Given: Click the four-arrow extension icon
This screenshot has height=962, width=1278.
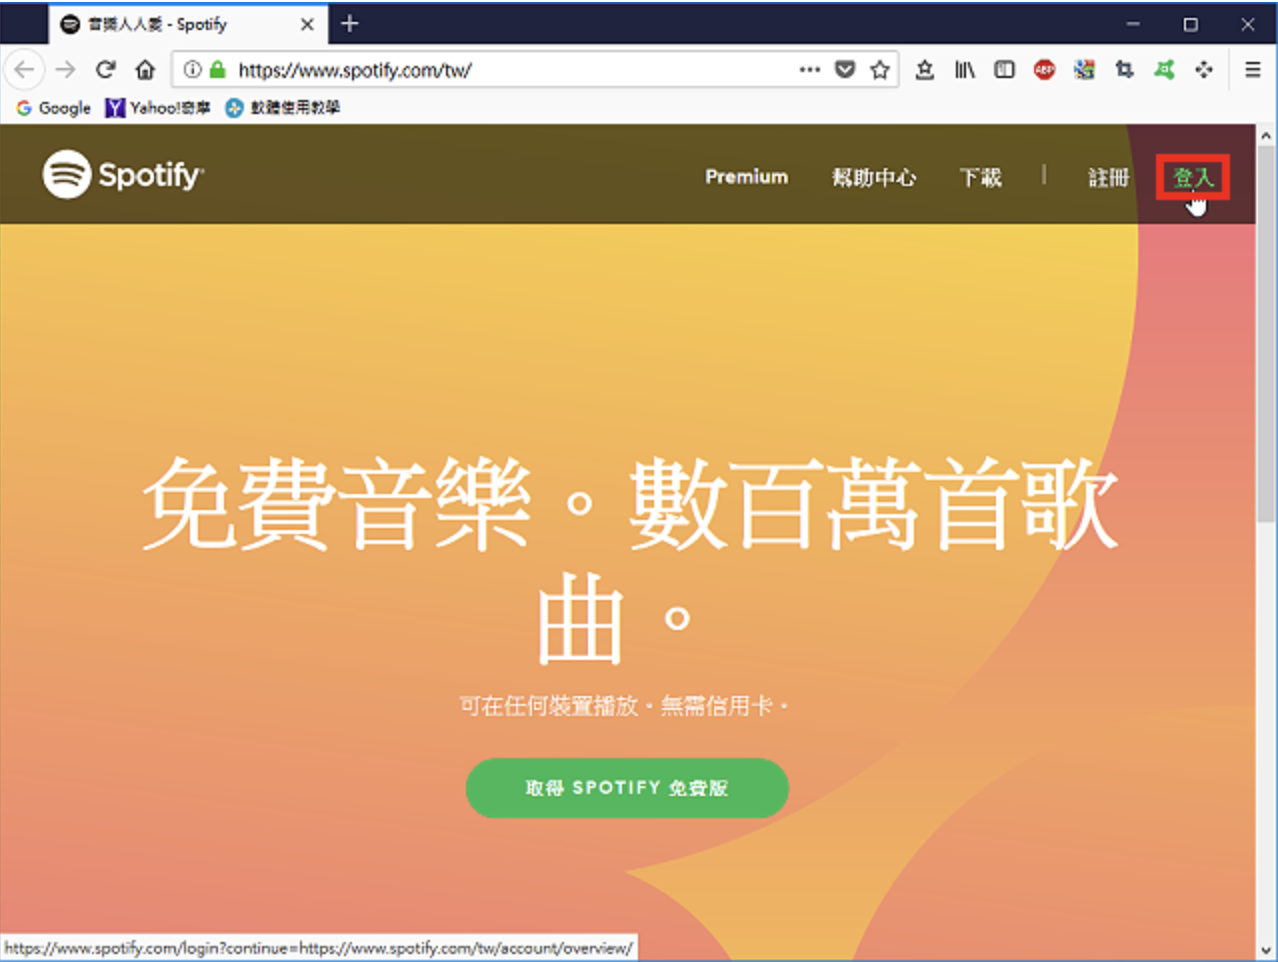Looking at the screenshot, I should 1204,69.
